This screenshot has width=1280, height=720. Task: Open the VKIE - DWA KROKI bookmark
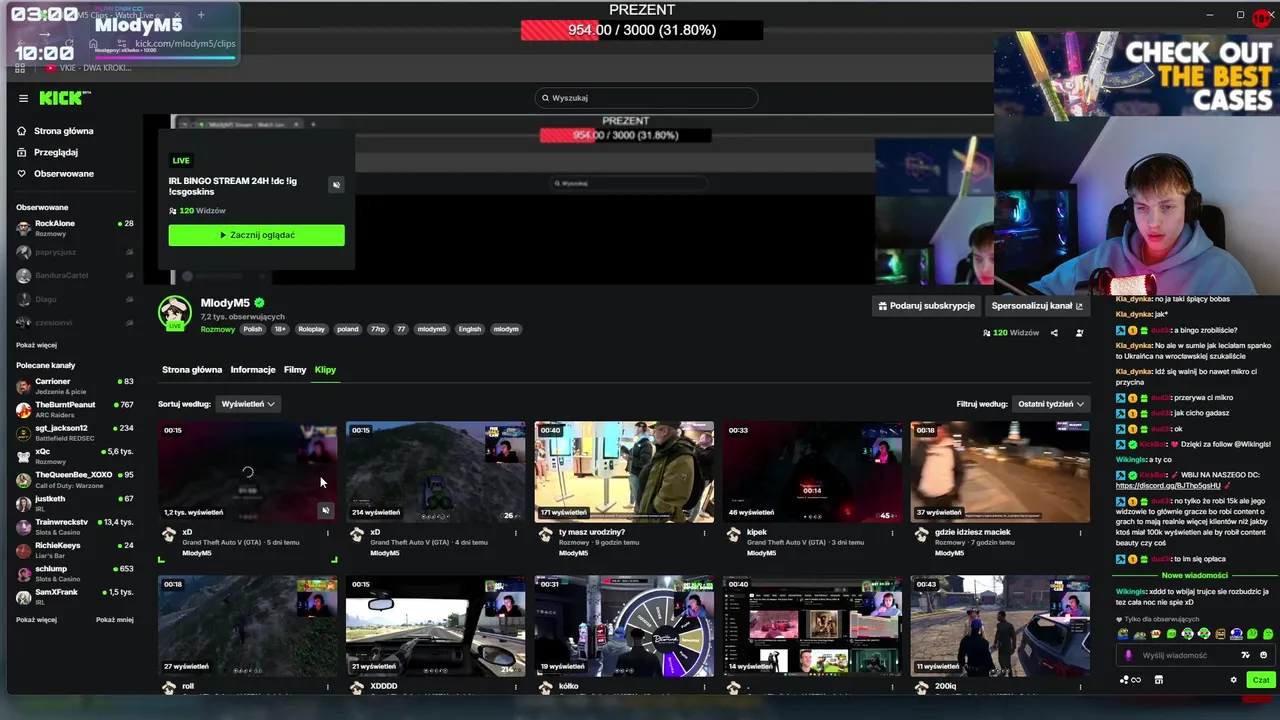click(x=88, y=68)
